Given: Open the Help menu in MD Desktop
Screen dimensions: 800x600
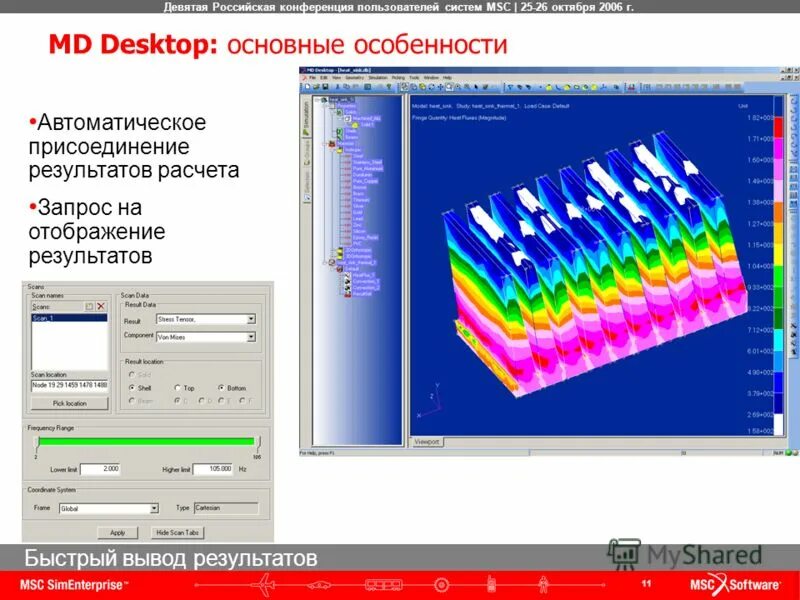Looking at the screenshot, I should click(447, 78).
